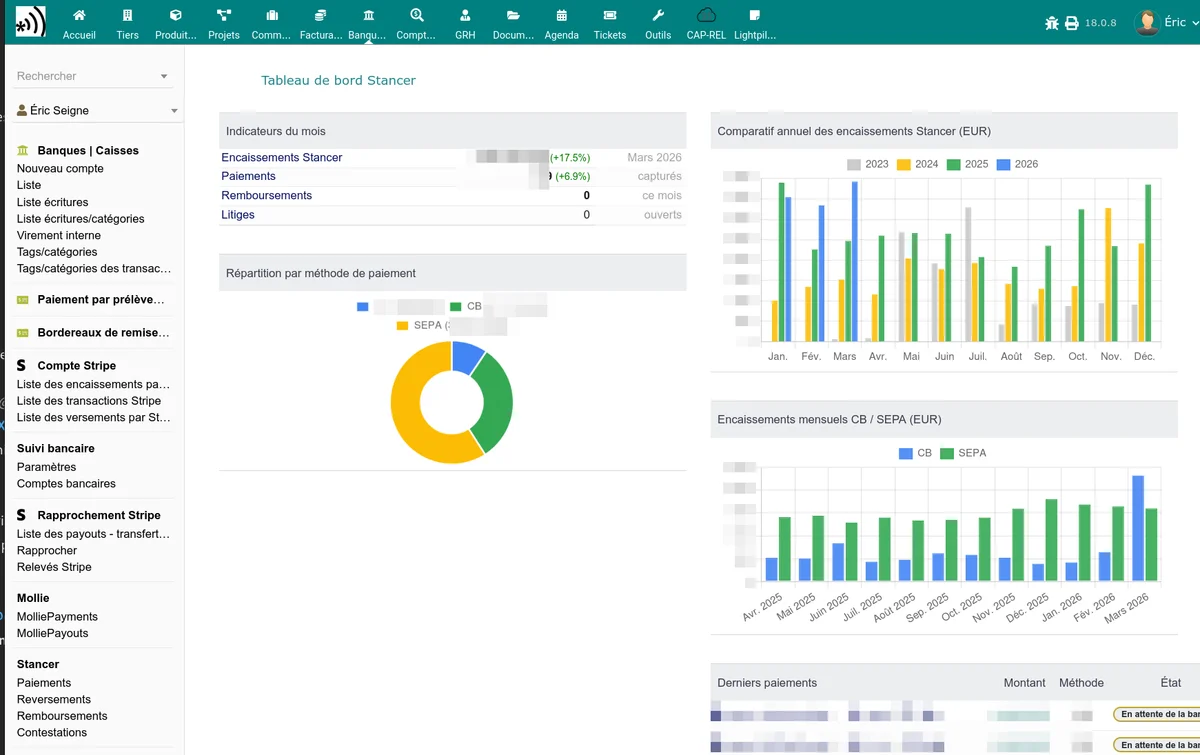Open the Rechercher dropdown arrow
The height and width of the screenshot is (755, 1200).
pos(164,76)
